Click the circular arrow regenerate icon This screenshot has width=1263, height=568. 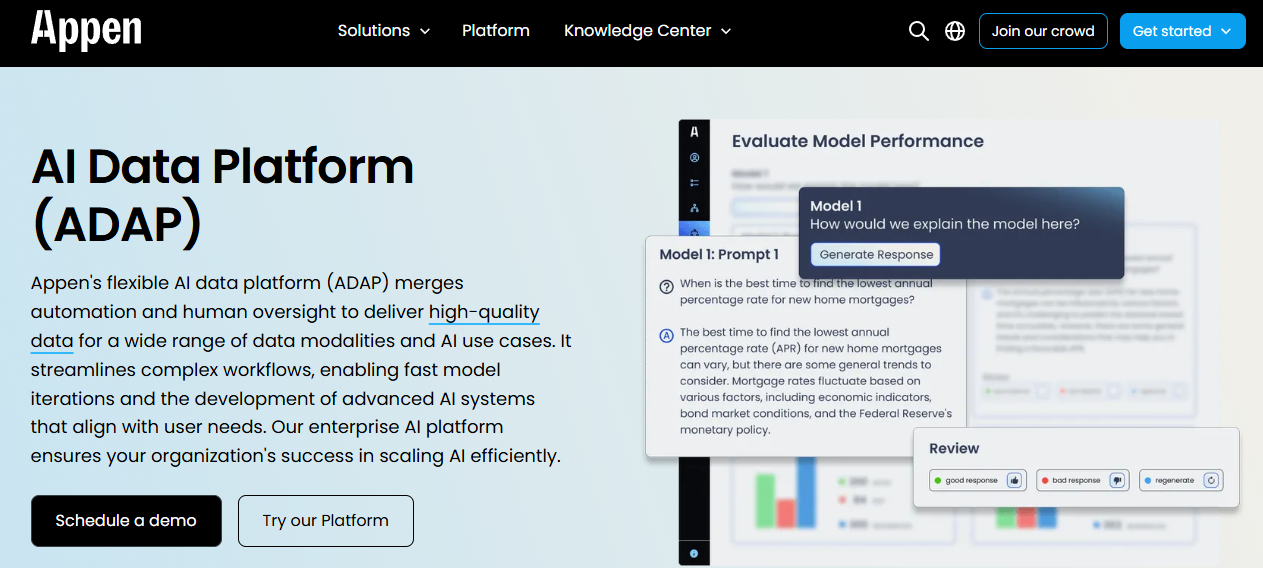coord(1211,481)
